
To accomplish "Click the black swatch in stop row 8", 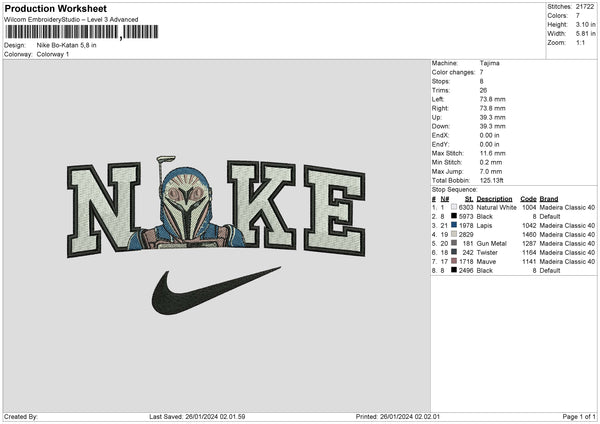I will 454,270.
